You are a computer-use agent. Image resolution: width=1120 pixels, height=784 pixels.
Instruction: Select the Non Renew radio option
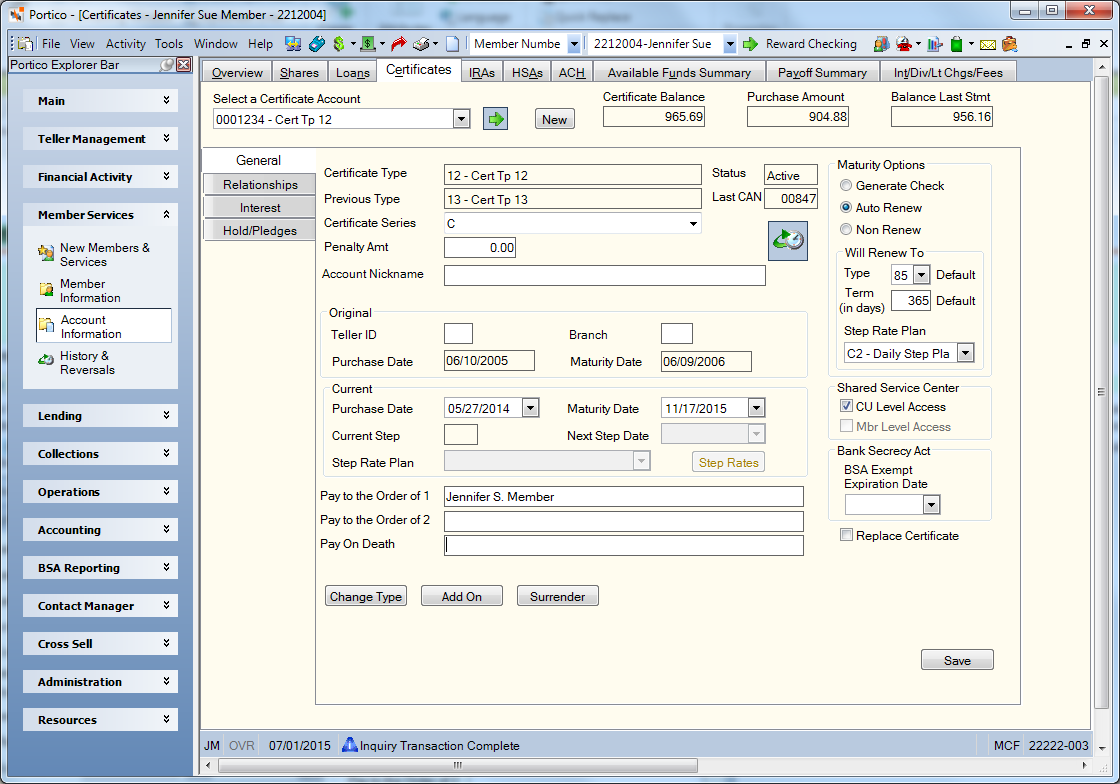[x=846, y=229]
